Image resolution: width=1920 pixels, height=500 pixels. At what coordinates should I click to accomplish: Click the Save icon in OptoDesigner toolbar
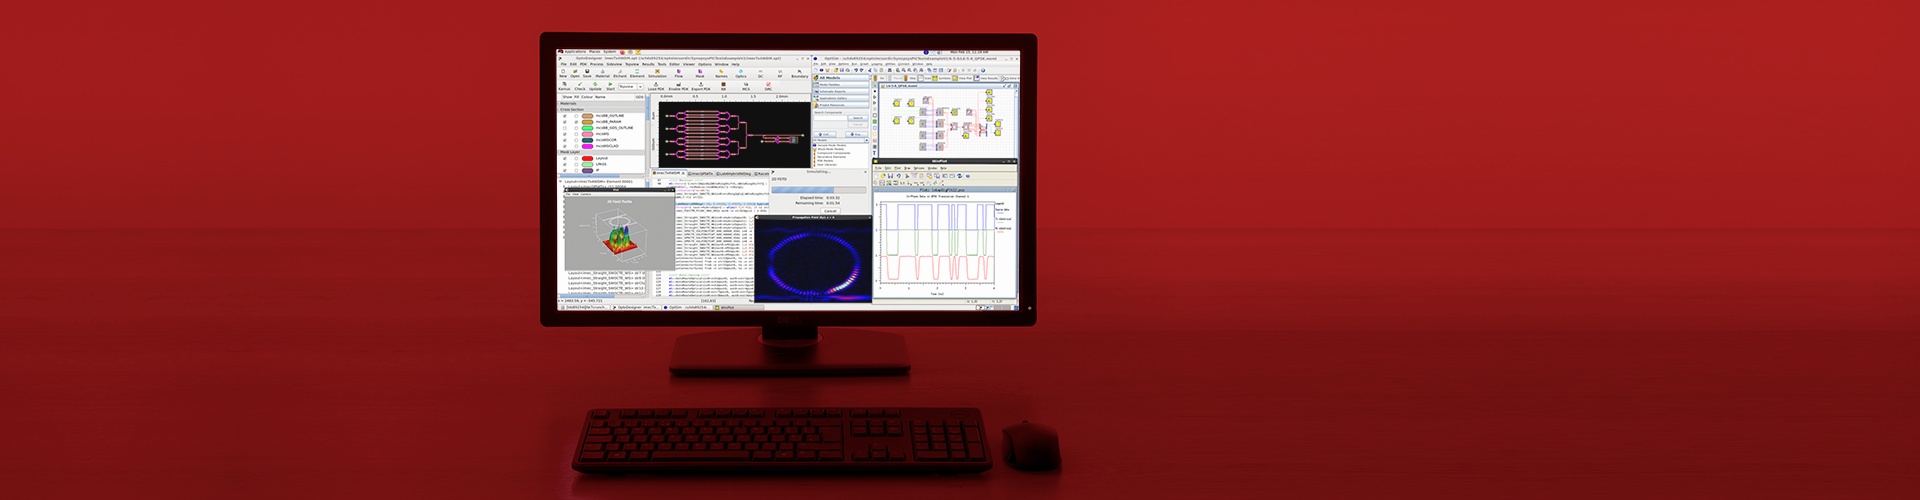coord(587,73)
